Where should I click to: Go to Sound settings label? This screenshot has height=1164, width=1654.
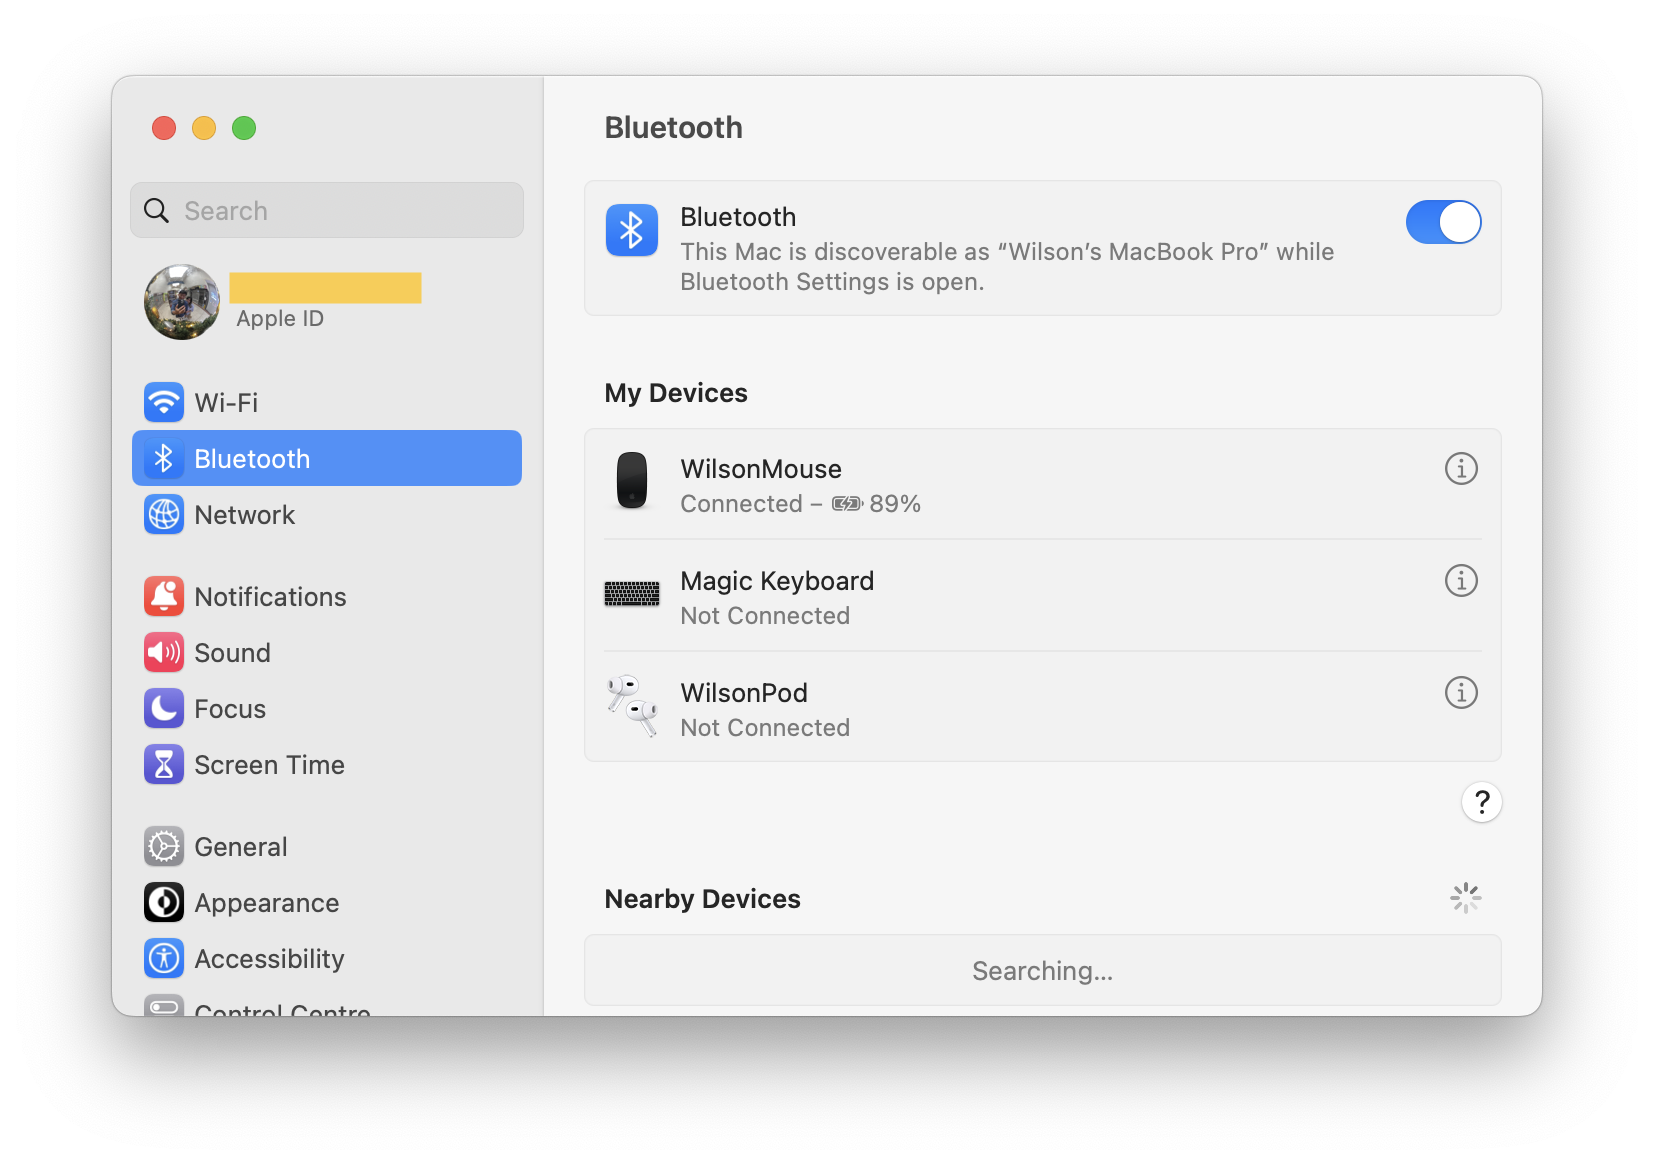pyautogui.click(x=232, y=653)
